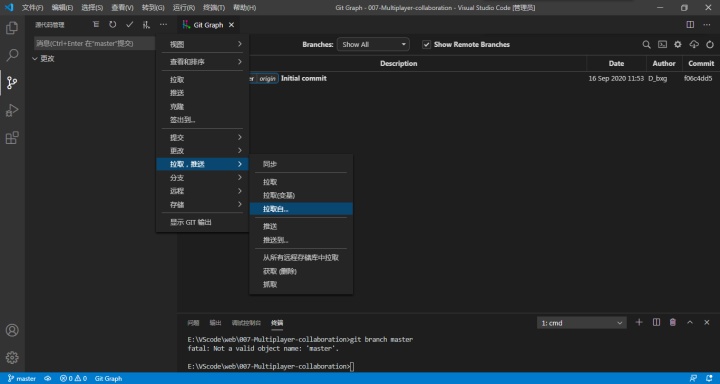Open the Branches 'Show All' dropdown
Screen dimensions: 720x384
pyautogui.click(x=373, y=45)
